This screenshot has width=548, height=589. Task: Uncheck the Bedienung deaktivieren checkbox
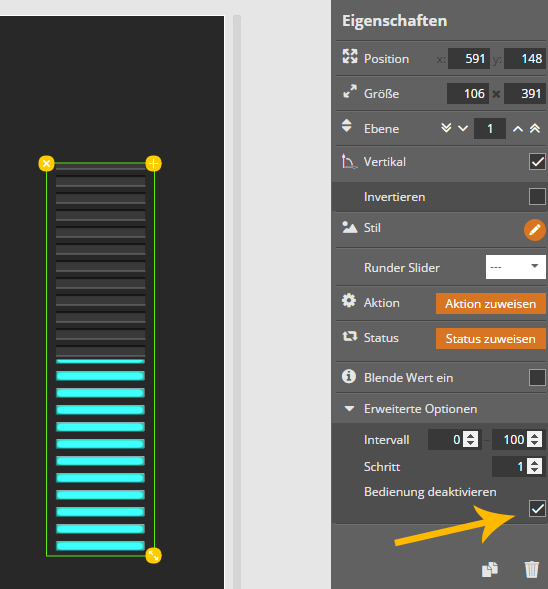[x=537, y=509]
